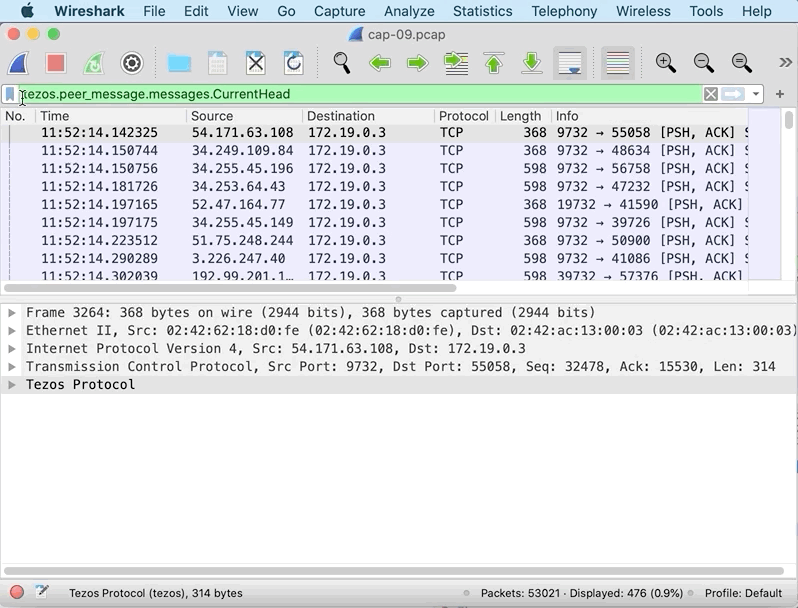798x608 pixels.
Task: Add a display filter button with the plus icon
Action: [x=780, y=94]
